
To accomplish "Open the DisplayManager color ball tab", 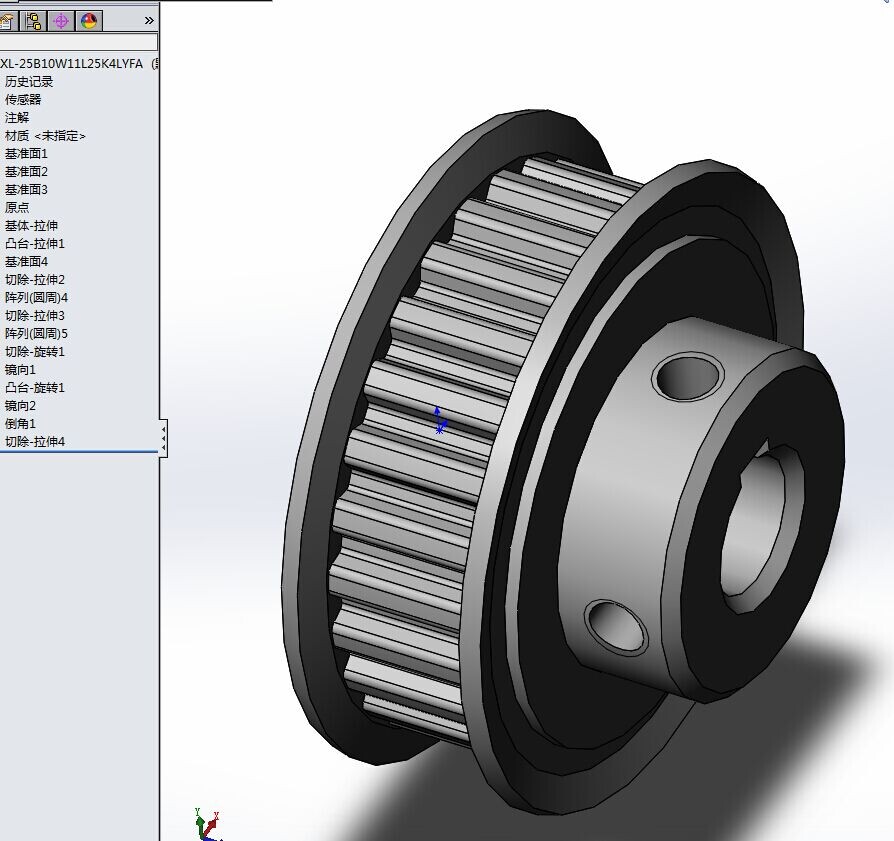I will tap(89, 21).
